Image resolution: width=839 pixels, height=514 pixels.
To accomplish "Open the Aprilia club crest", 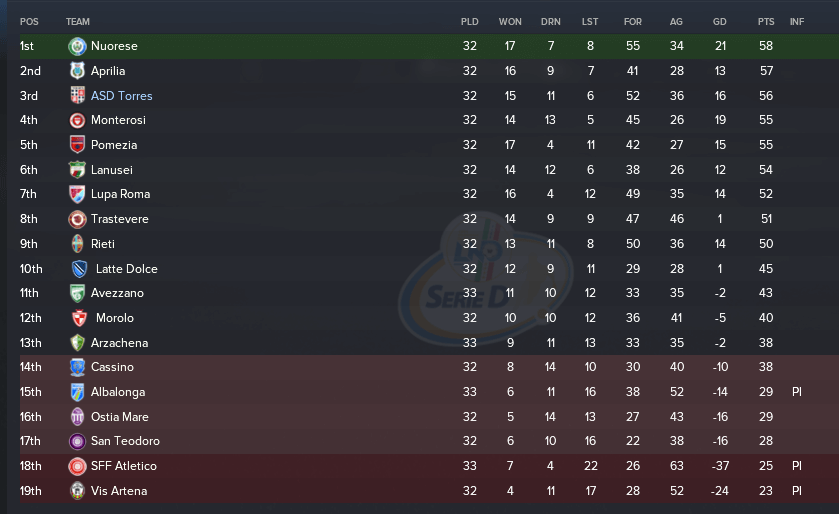I will (x=77, y=71).
